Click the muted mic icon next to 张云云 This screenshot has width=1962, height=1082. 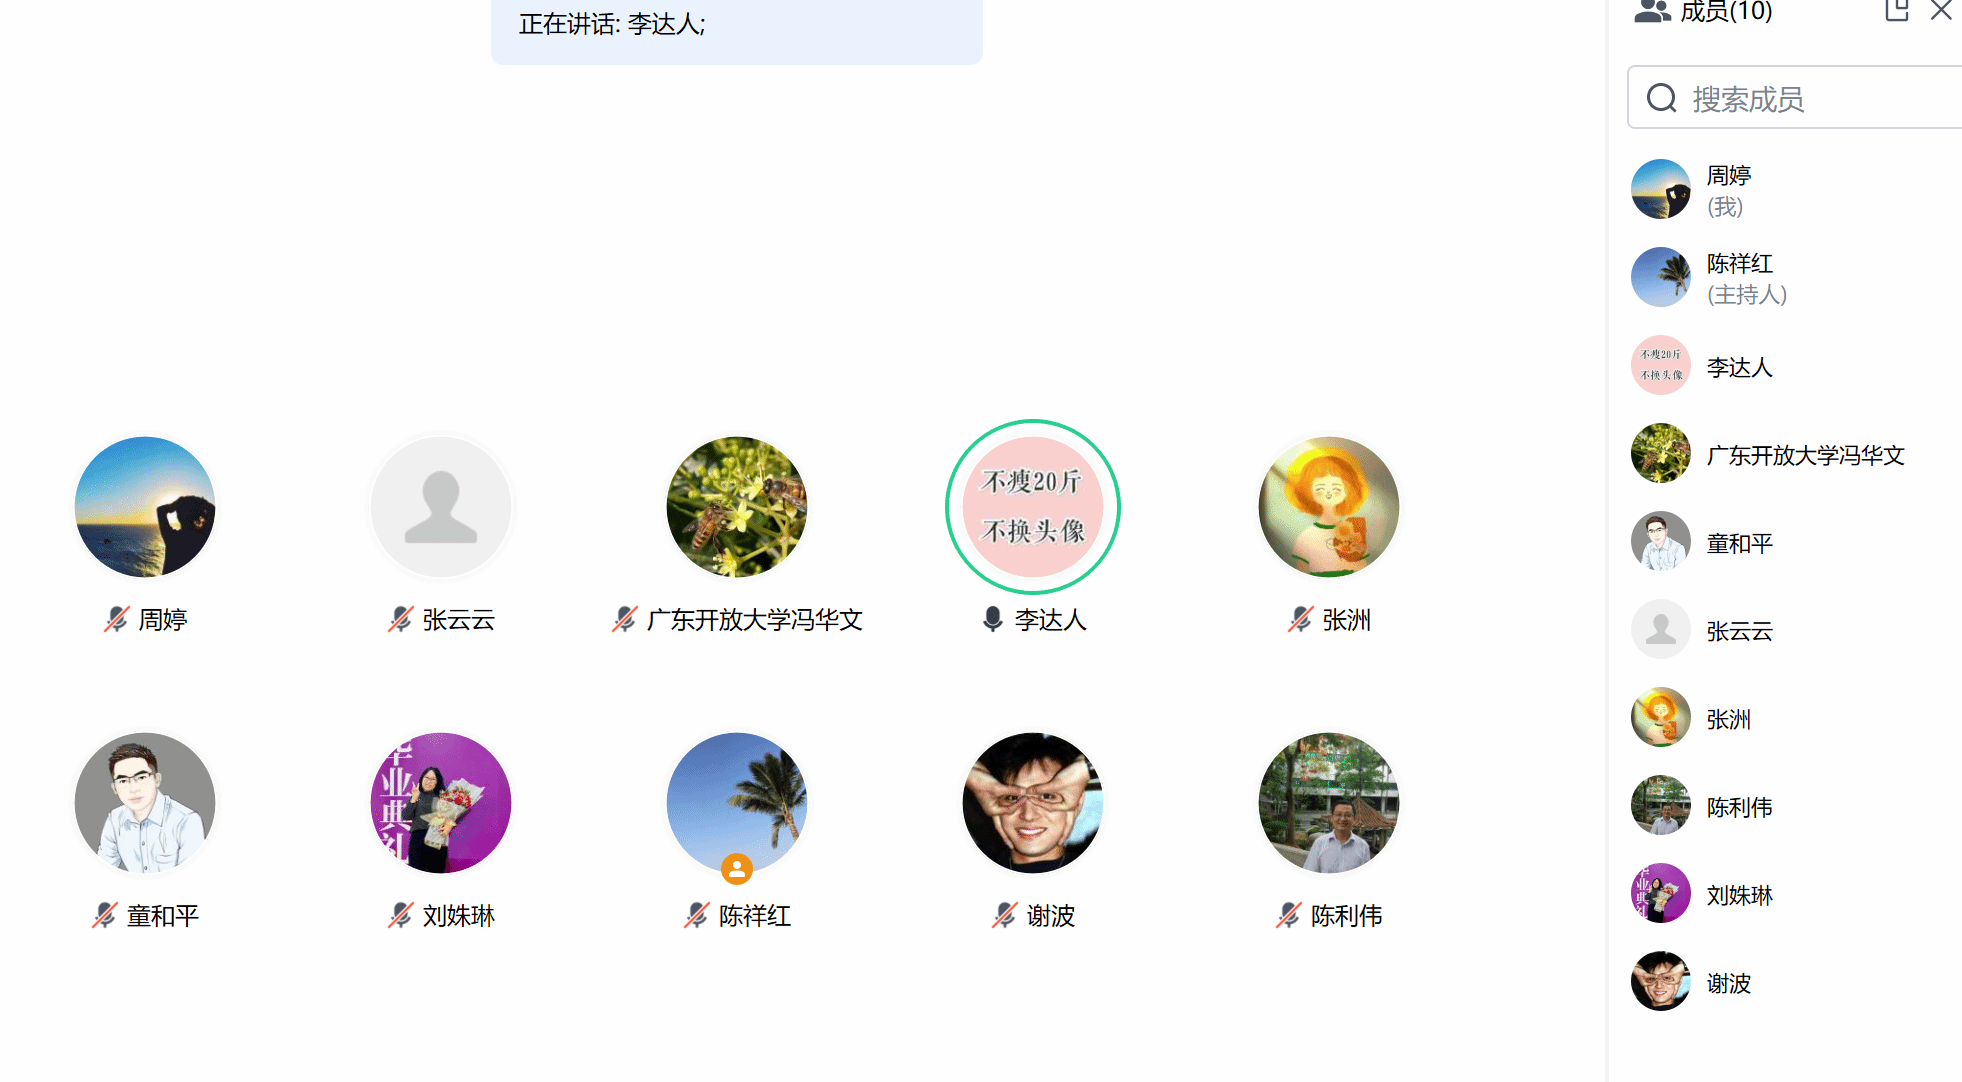401,620
